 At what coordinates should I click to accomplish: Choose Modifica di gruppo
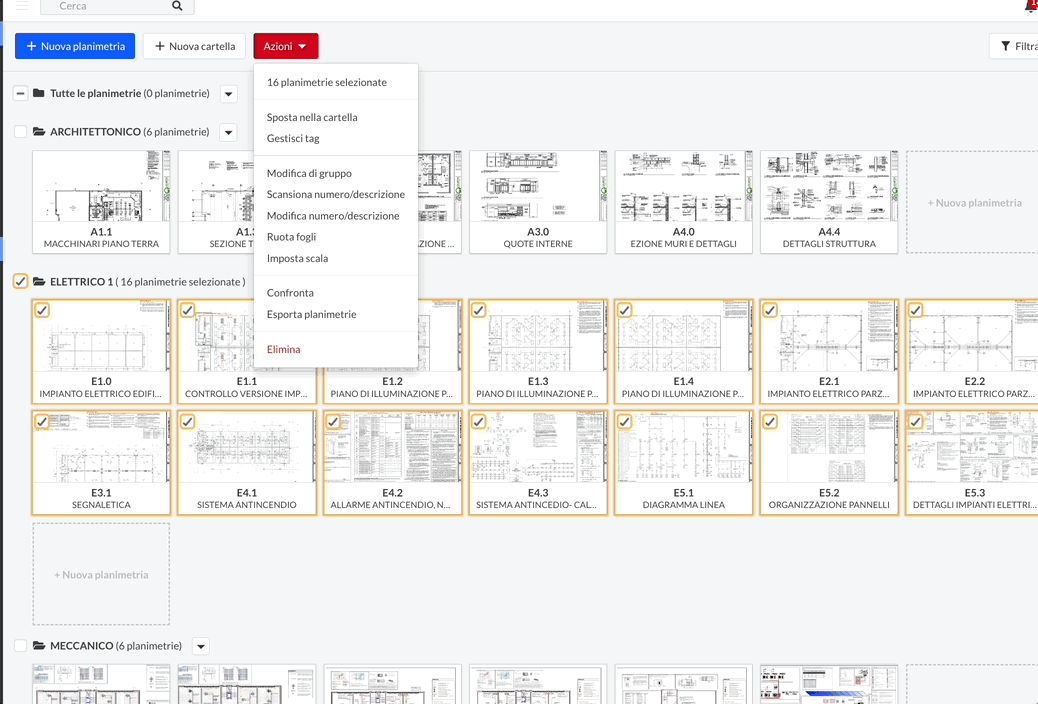click(309, 174)
